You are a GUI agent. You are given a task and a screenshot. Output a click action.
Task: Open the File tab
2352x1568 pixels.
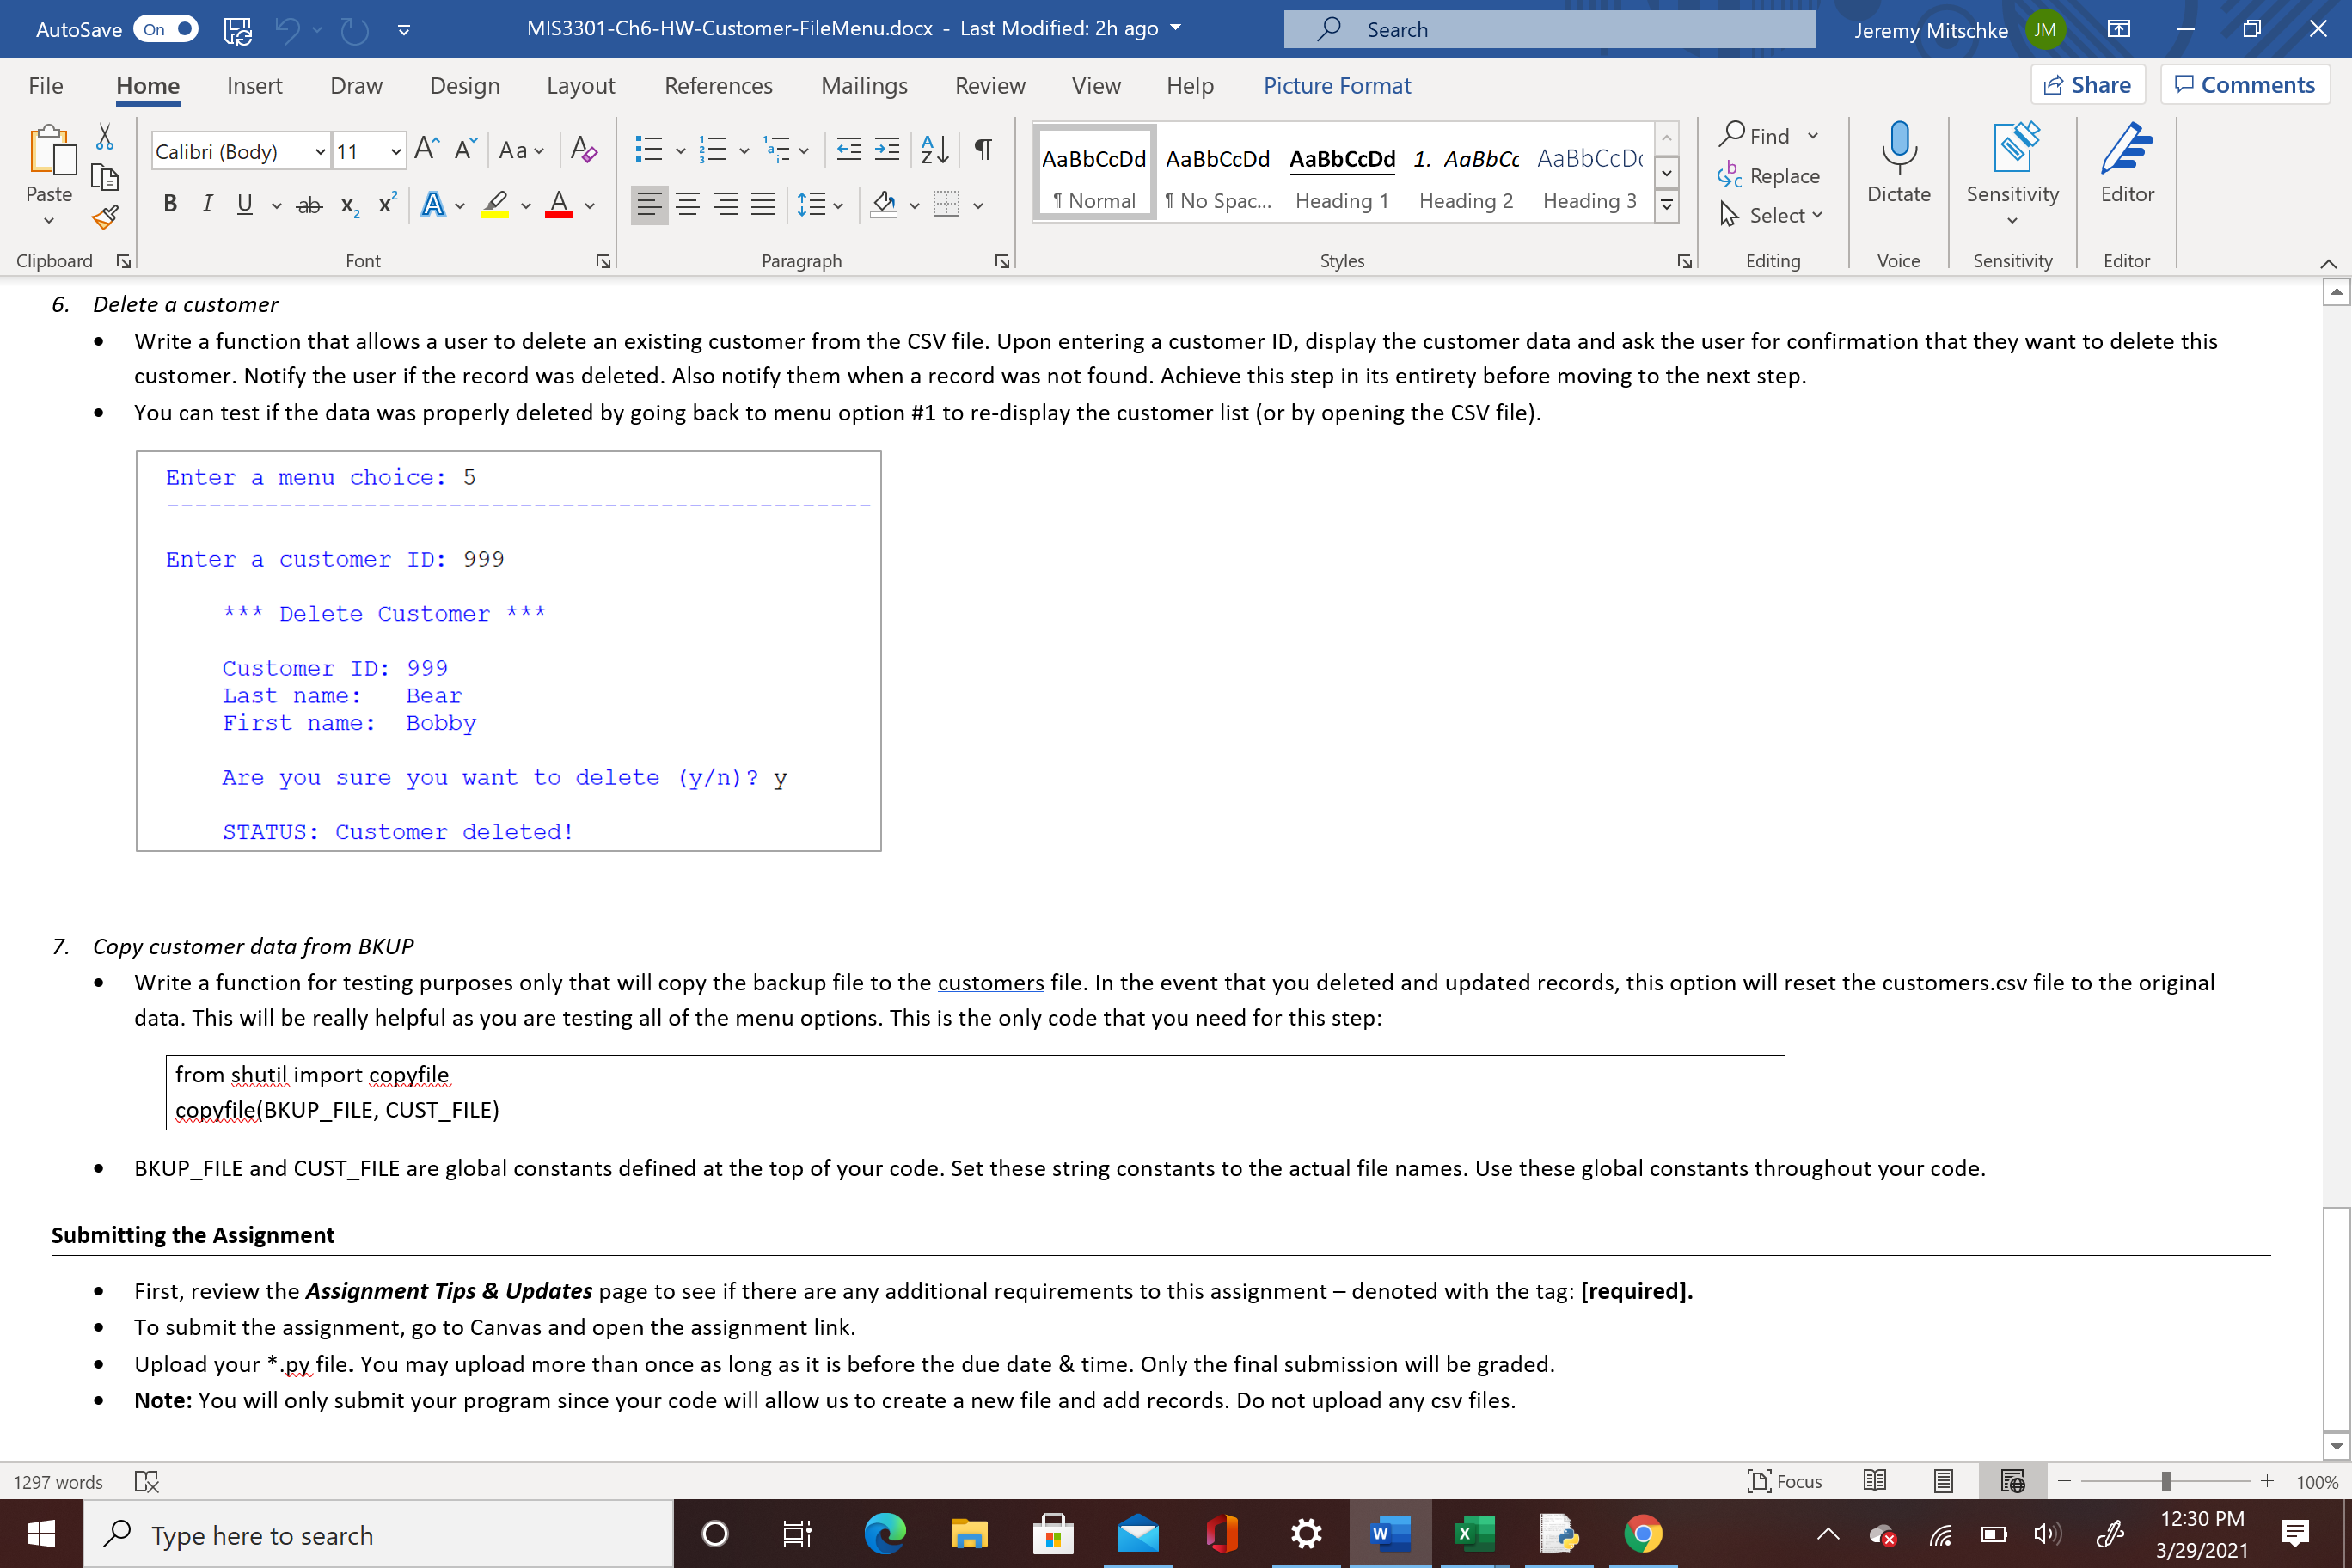pyautogui.click(x=45, y=86)
